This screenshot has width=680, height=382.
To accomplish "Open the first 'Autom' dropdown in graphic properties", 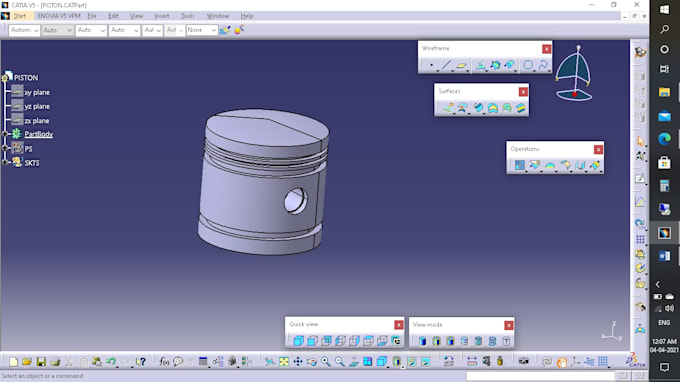I will click(24, 30).
